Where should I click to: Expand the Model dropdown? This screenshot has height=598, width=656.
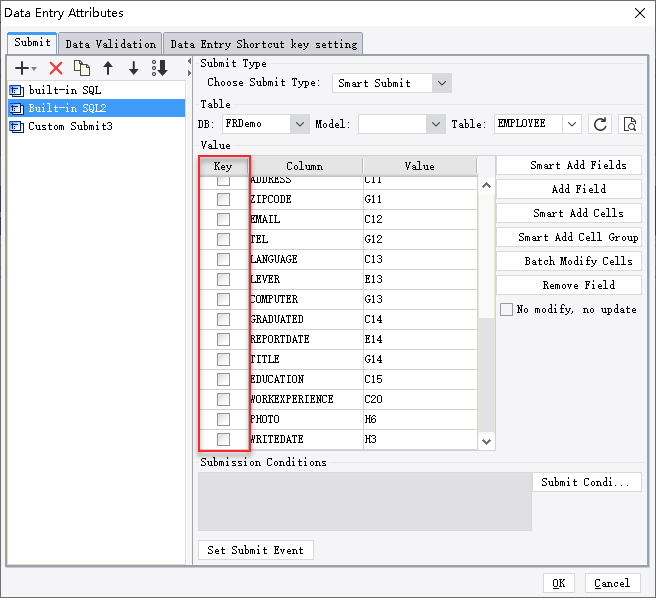(436, 124)
